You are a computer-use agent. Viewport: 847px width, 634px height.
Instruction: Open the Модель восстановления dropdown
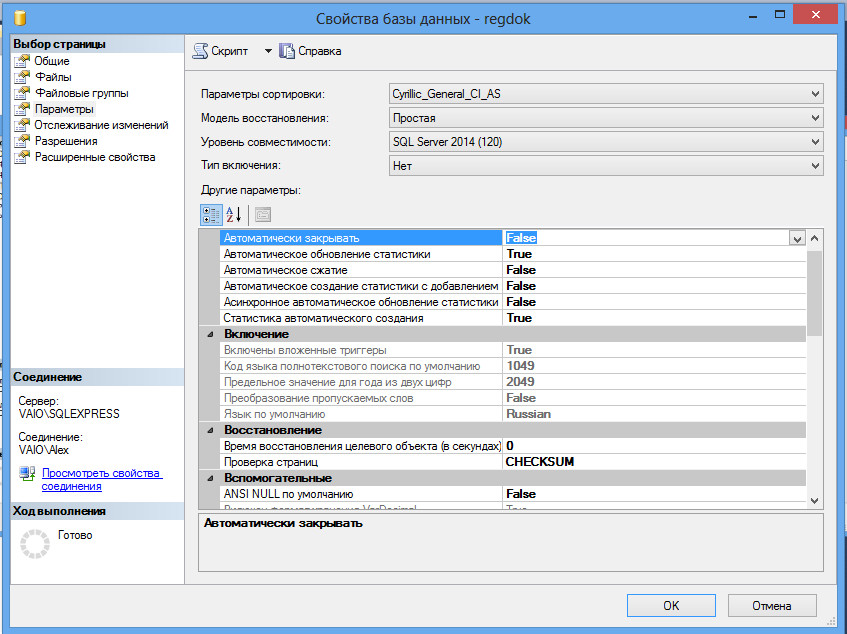click(814, 118)
